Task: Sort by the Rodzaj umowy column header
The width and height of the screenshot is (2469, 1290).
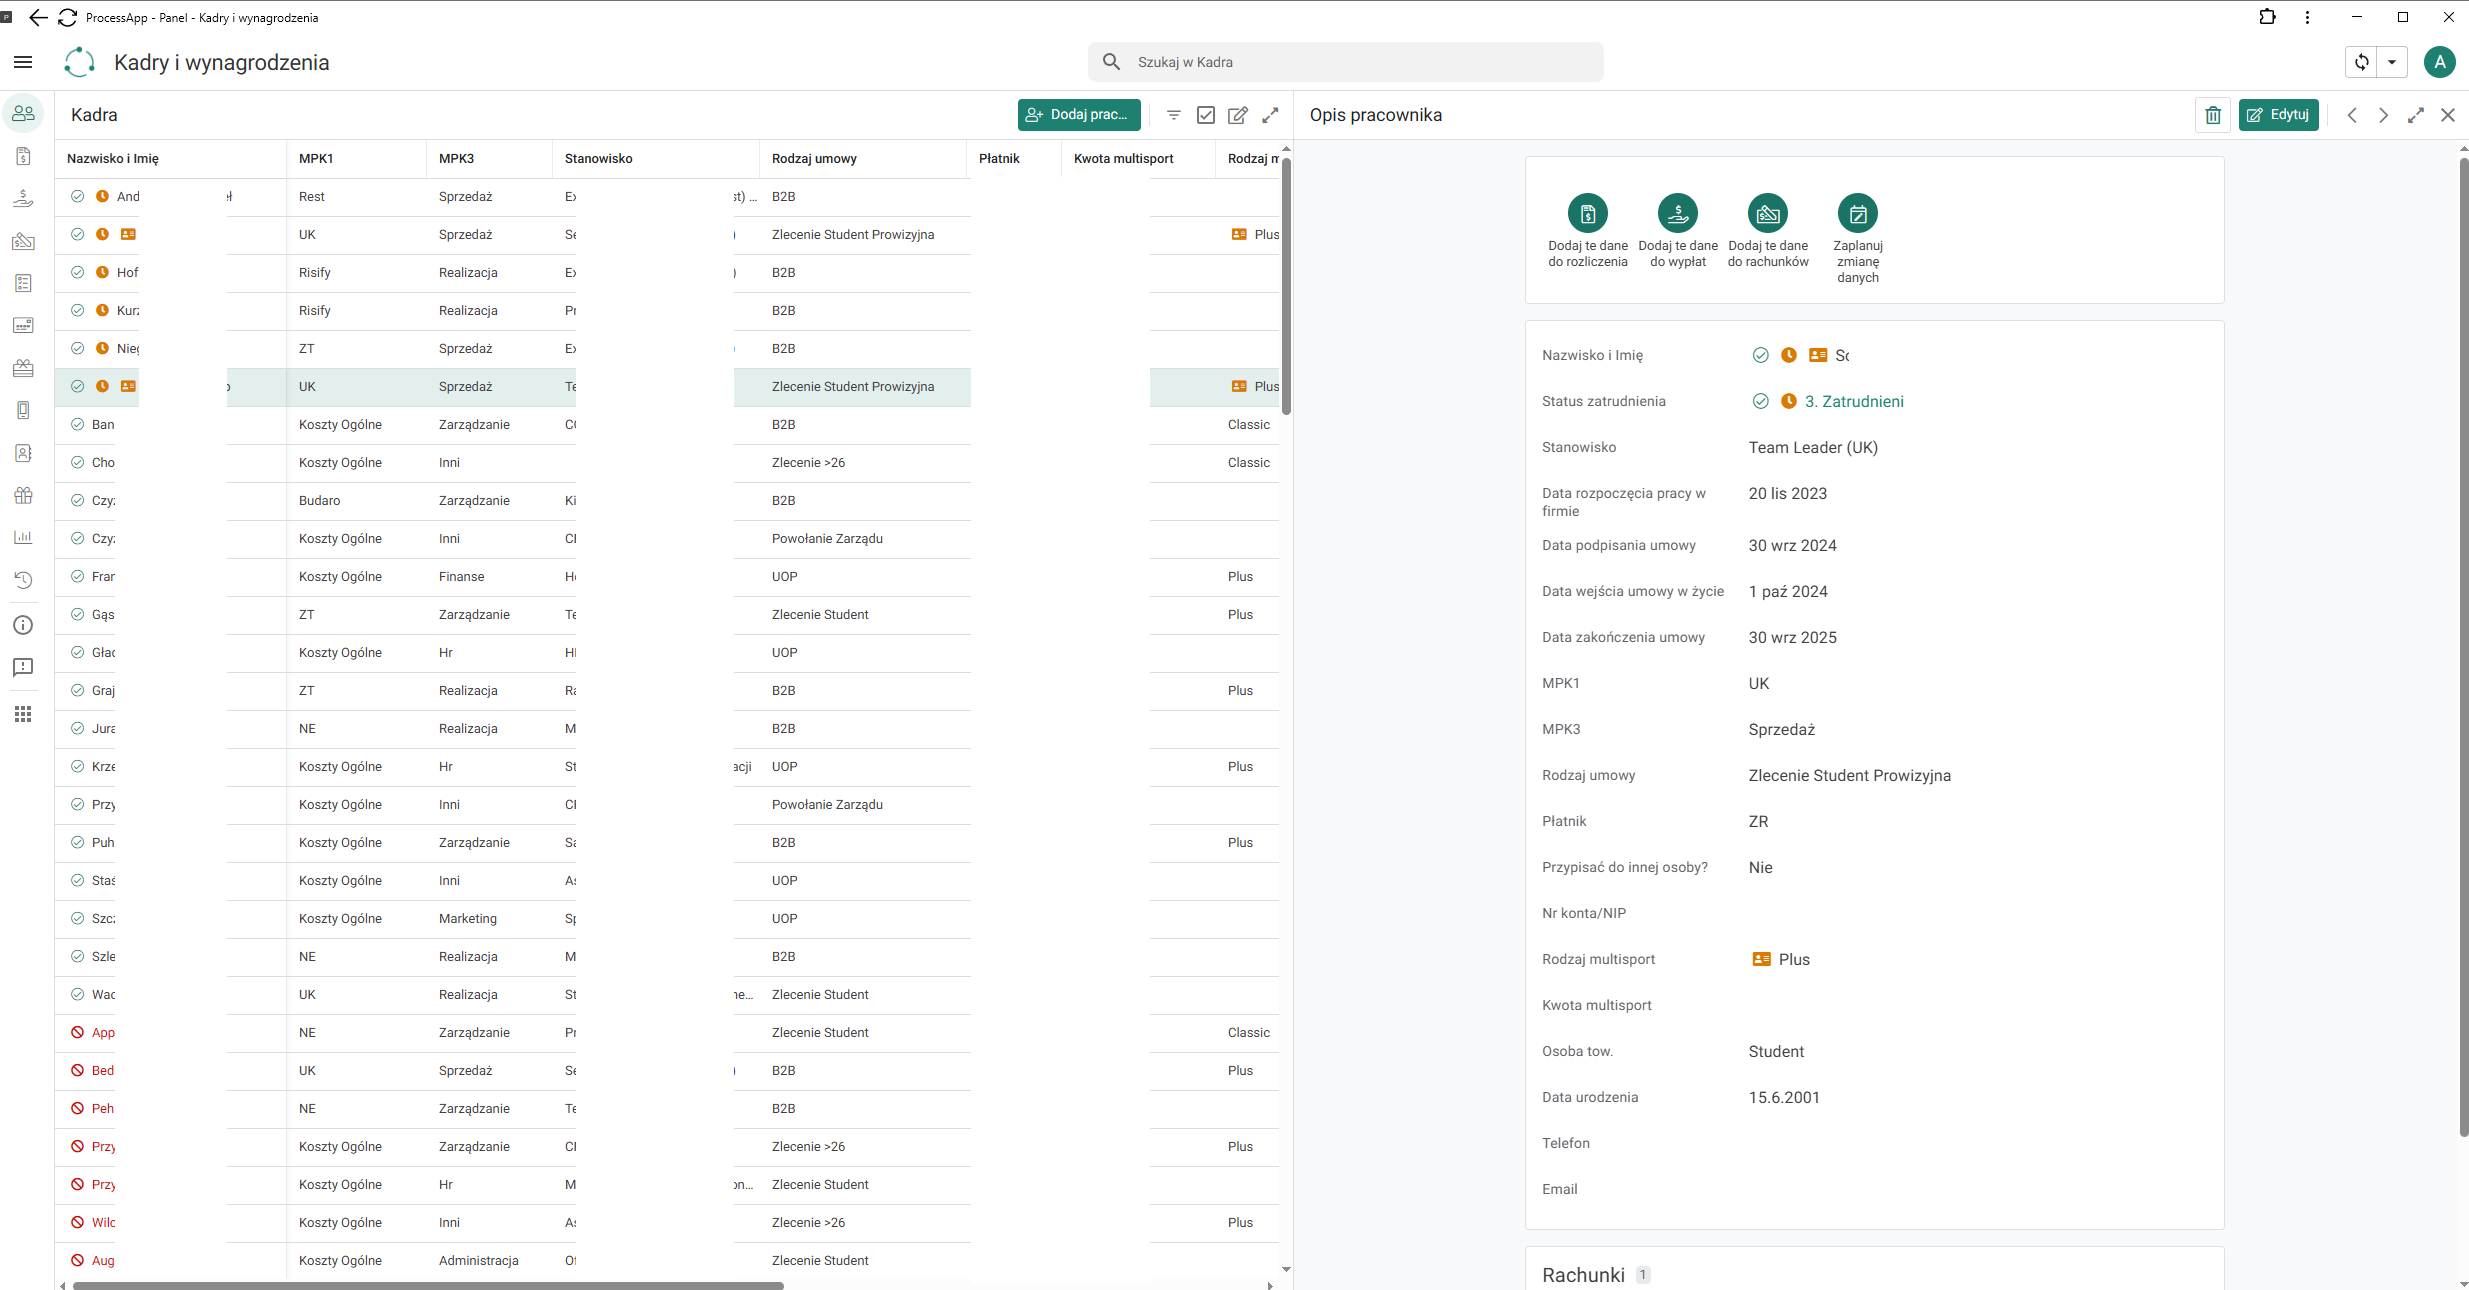Action: [814, 158]
